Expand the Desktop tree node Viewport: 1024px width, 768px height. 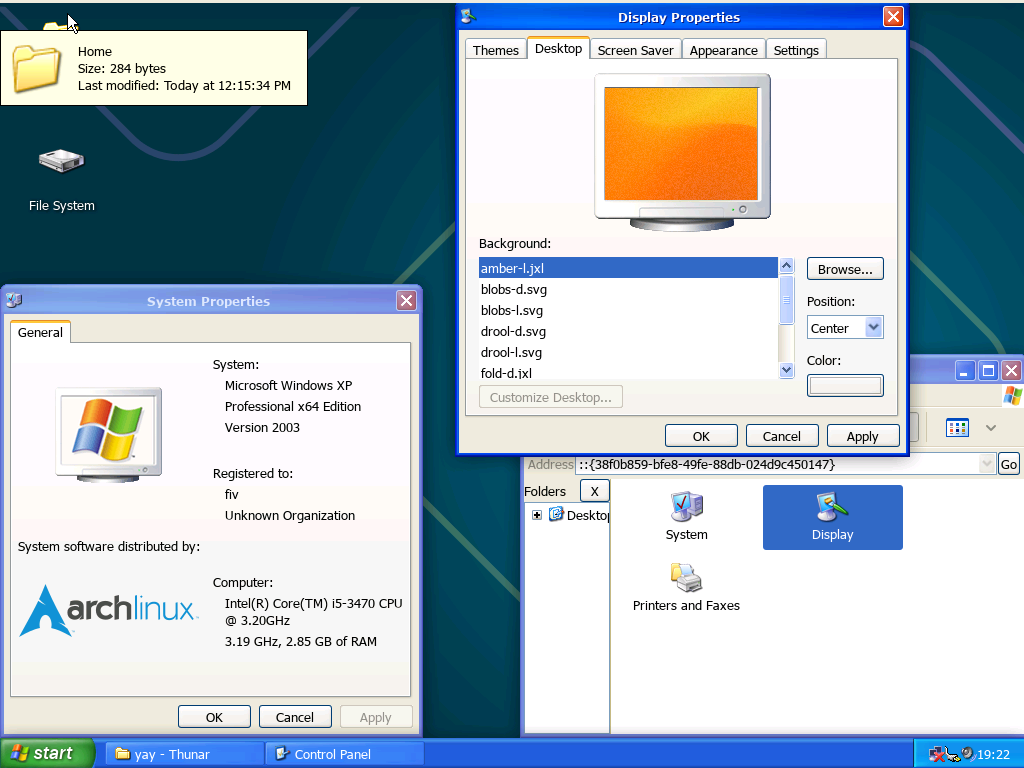pyautogui.click(x=537, y=515)
